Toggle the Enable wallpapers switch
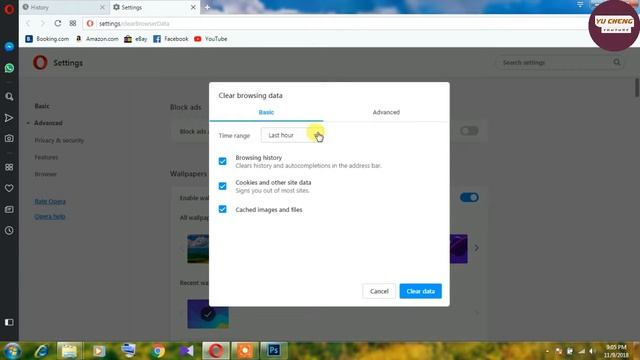The width and height of the screenshot is (640, 360). [469, 198]
